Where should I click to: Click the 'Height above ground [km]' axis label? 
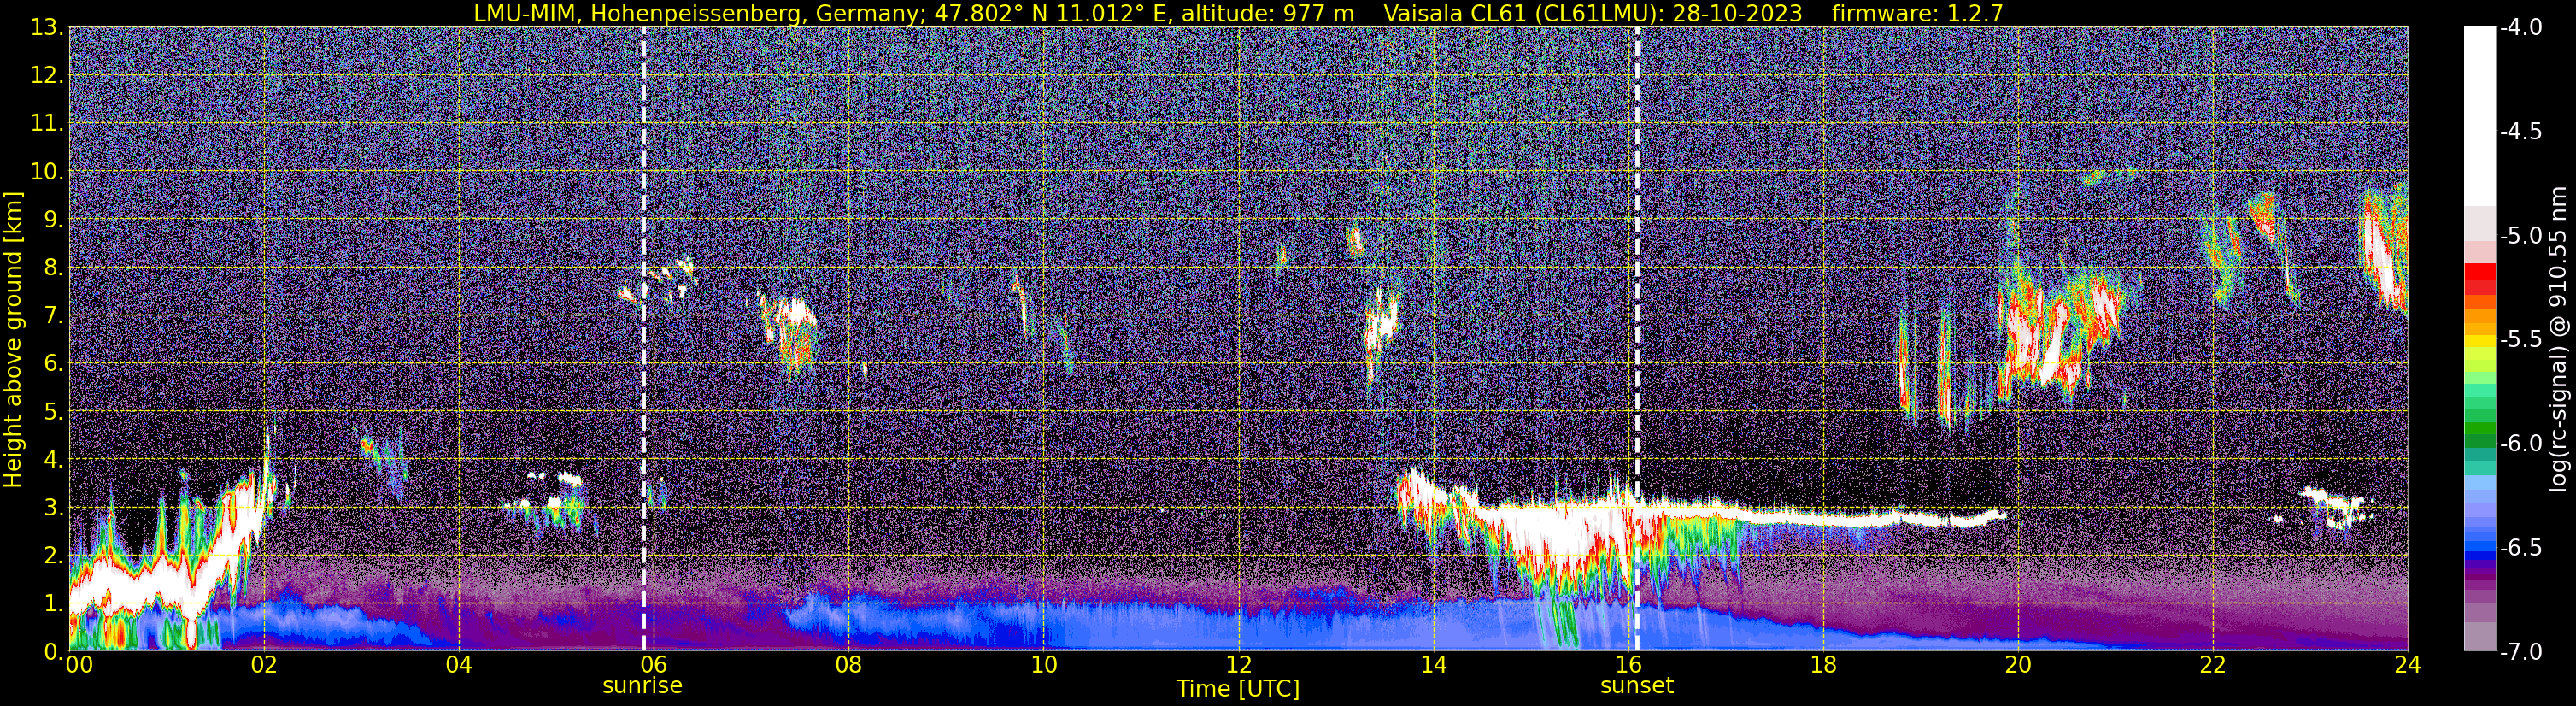click(13, 339)
